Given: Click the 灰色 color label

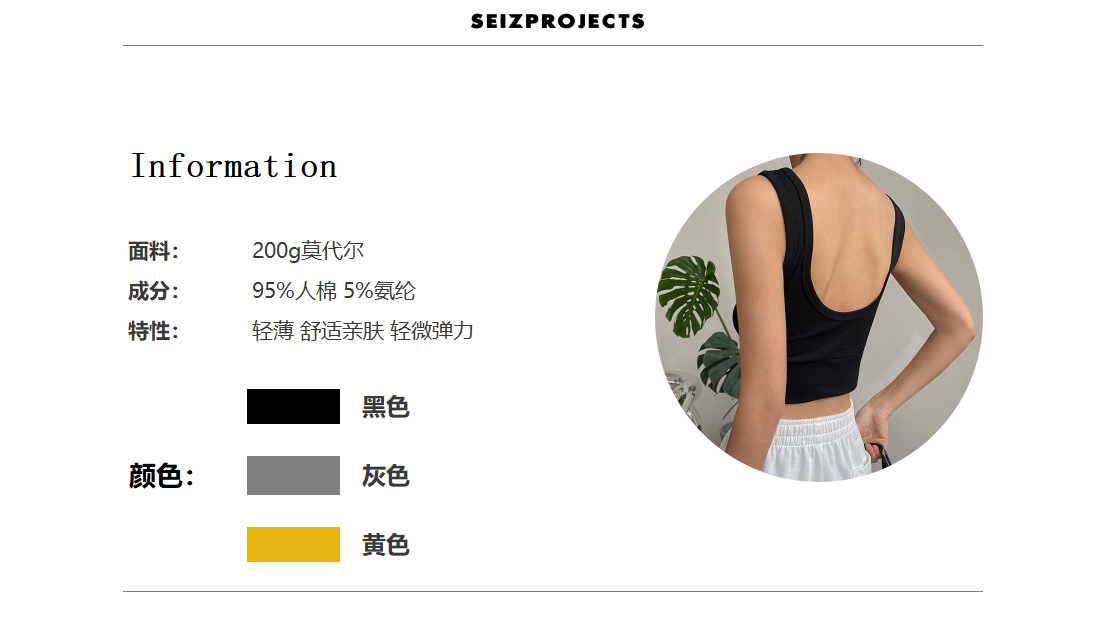Looking at the screenshot, I should [386, 476].
